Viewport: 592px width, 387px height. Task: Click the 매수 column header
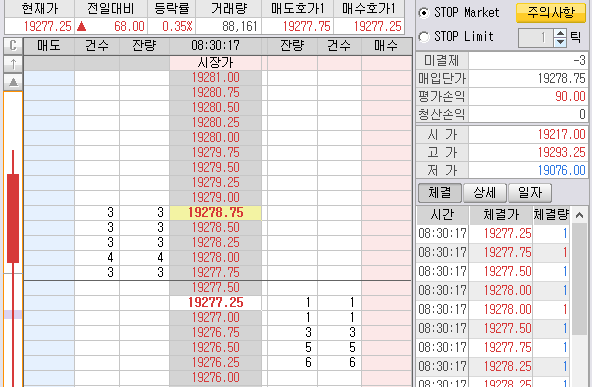click(386, 46)
